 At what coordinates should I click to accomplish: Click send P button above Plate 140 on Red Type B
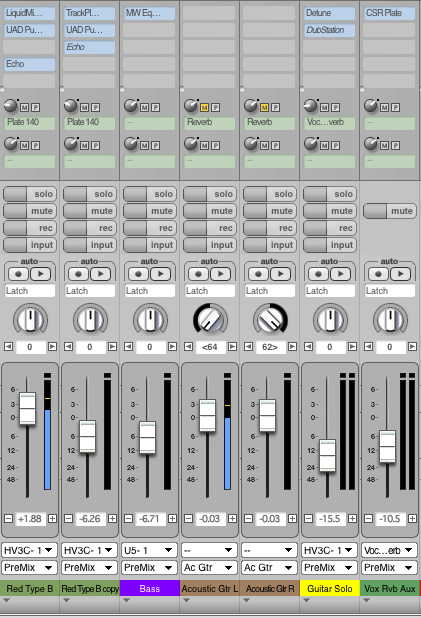pos(35,107)
